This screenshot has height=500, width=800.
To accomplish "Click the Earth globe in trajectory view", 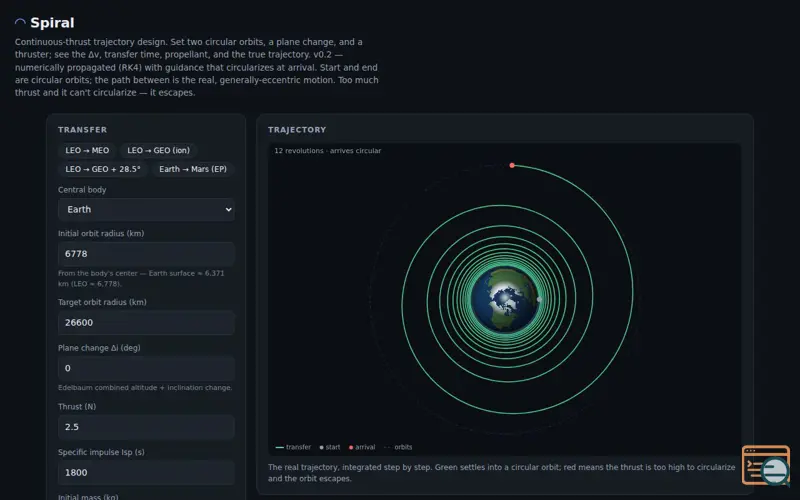I will coord(505,300).
